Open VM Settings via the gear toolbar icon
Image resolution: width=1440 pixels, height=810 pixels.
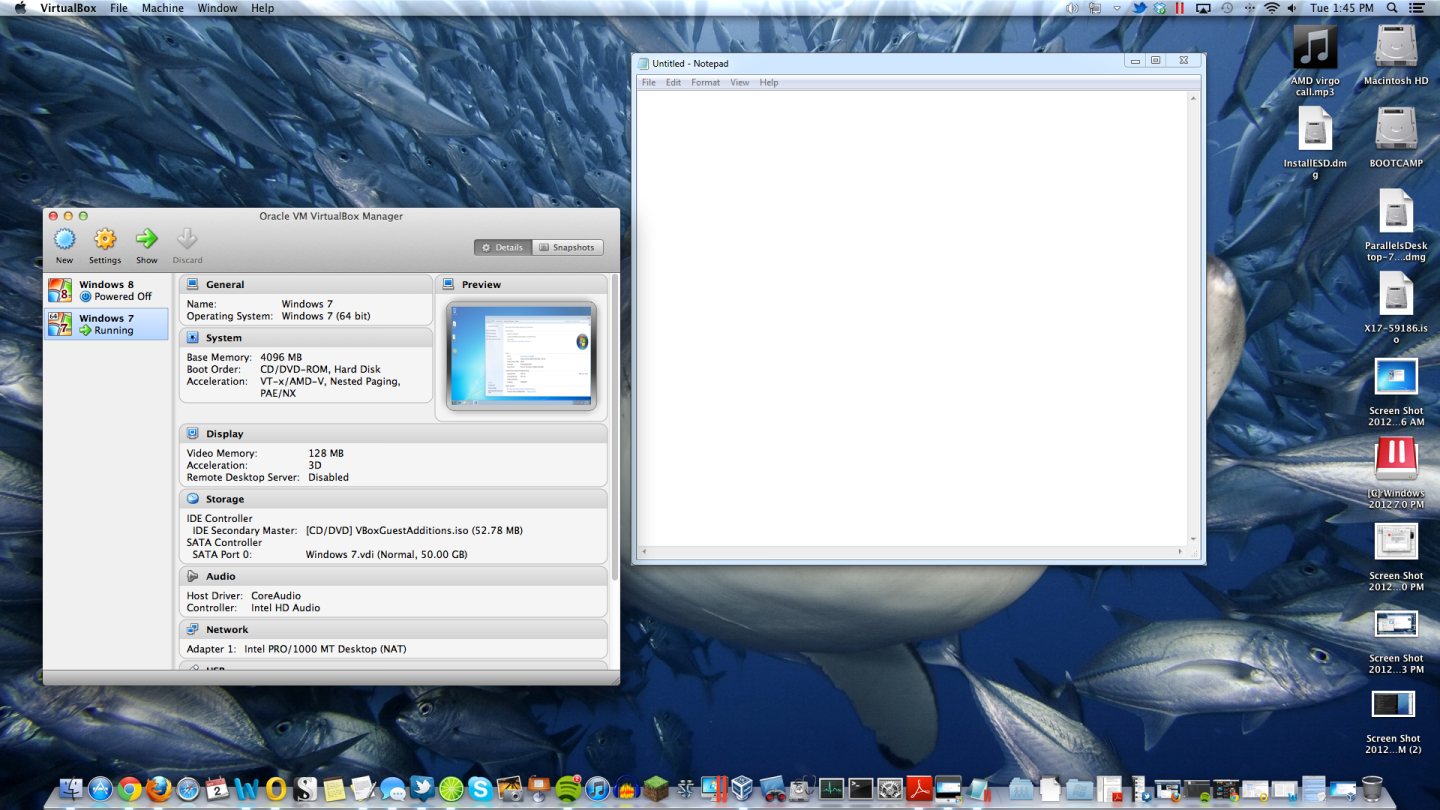[x=104, y=240]
